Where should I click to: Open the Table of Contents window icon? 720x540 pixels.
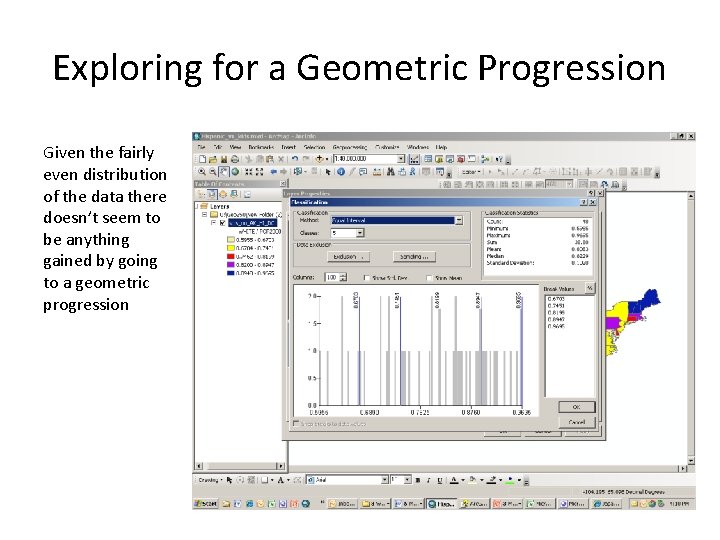tap(428, 159)
